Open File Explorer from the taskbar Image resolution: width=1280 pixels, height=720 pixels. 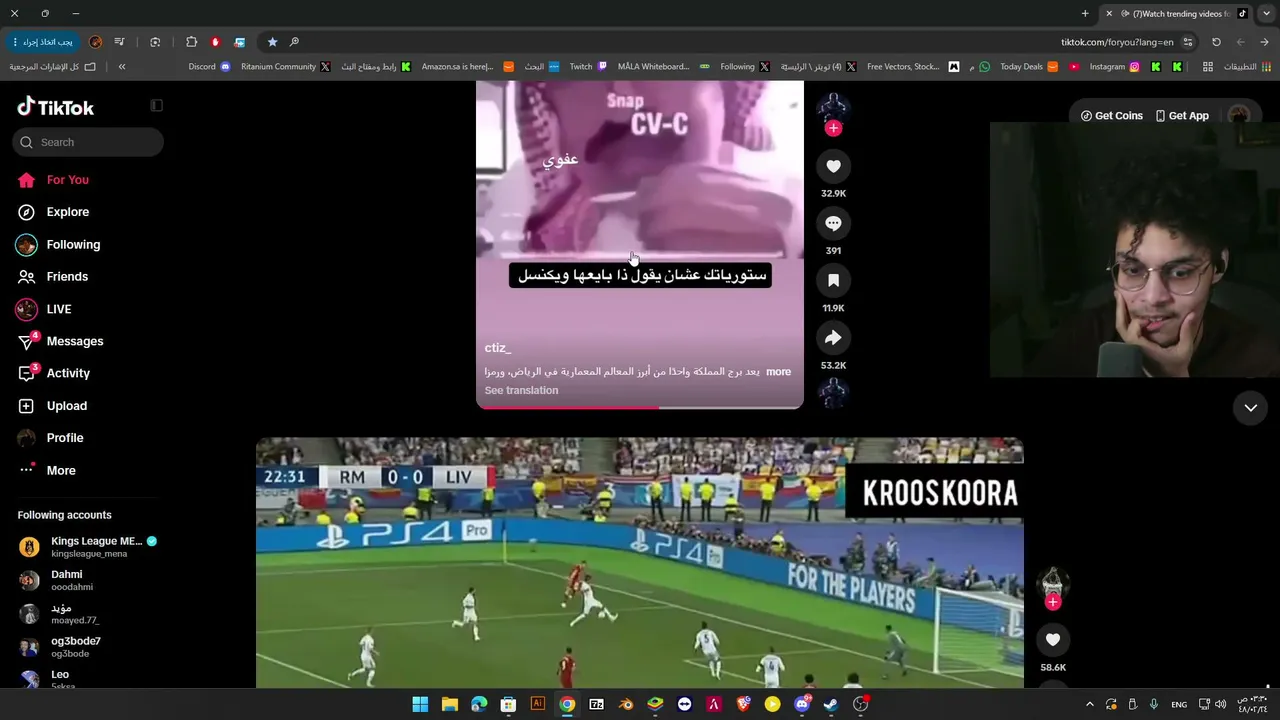(x=450, y=704)
